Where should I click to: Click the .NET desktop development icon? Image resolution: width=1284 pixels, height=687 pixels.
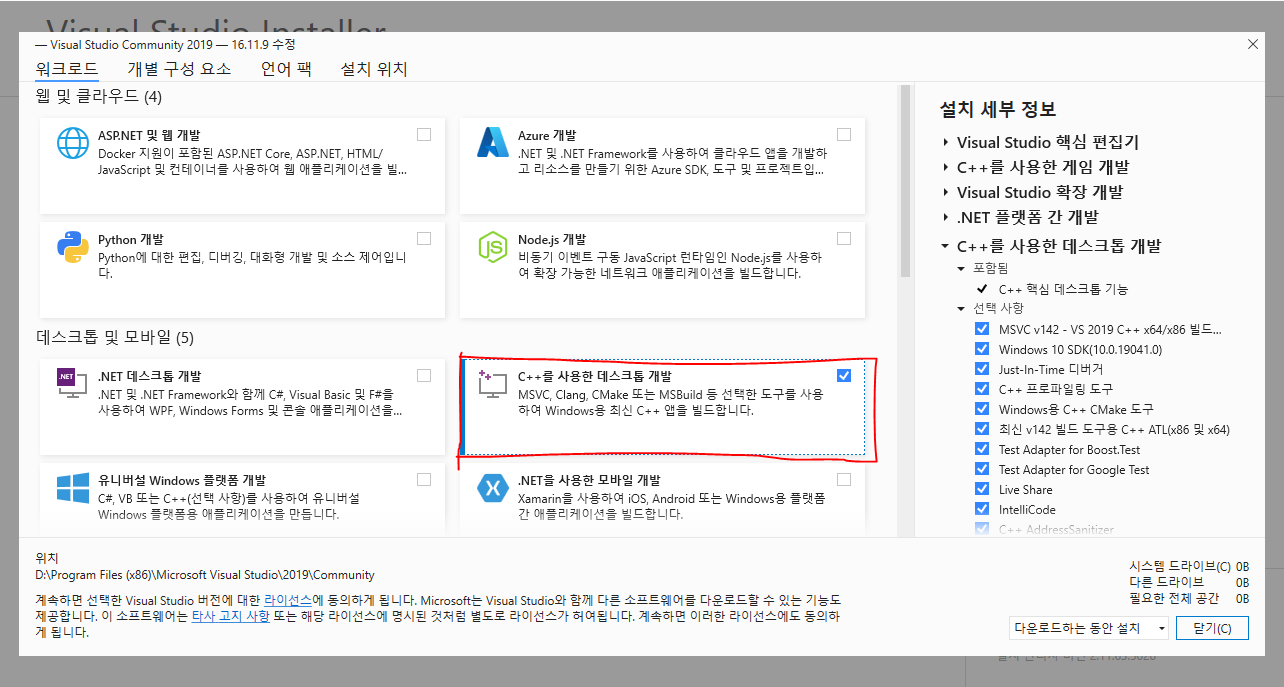coord(73,384)
